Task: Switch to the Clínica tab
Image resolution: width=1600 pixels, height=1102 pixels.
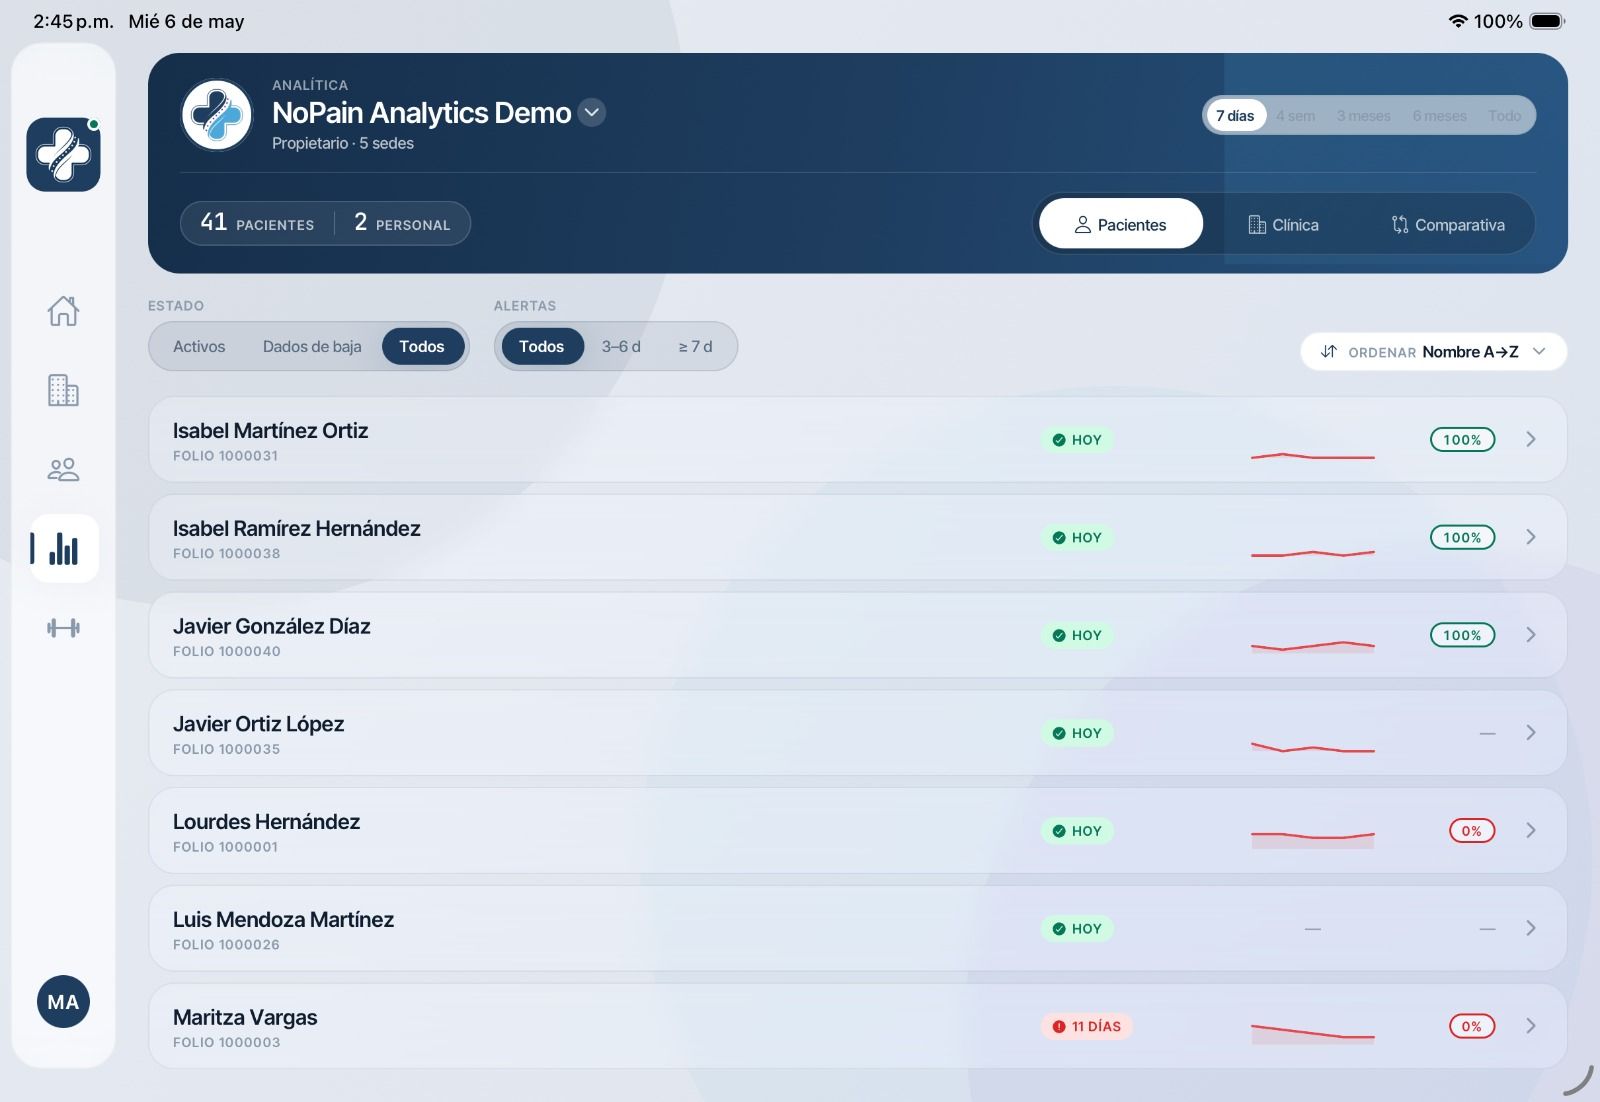Action: pyautogui.click(x=1284, y=225)
